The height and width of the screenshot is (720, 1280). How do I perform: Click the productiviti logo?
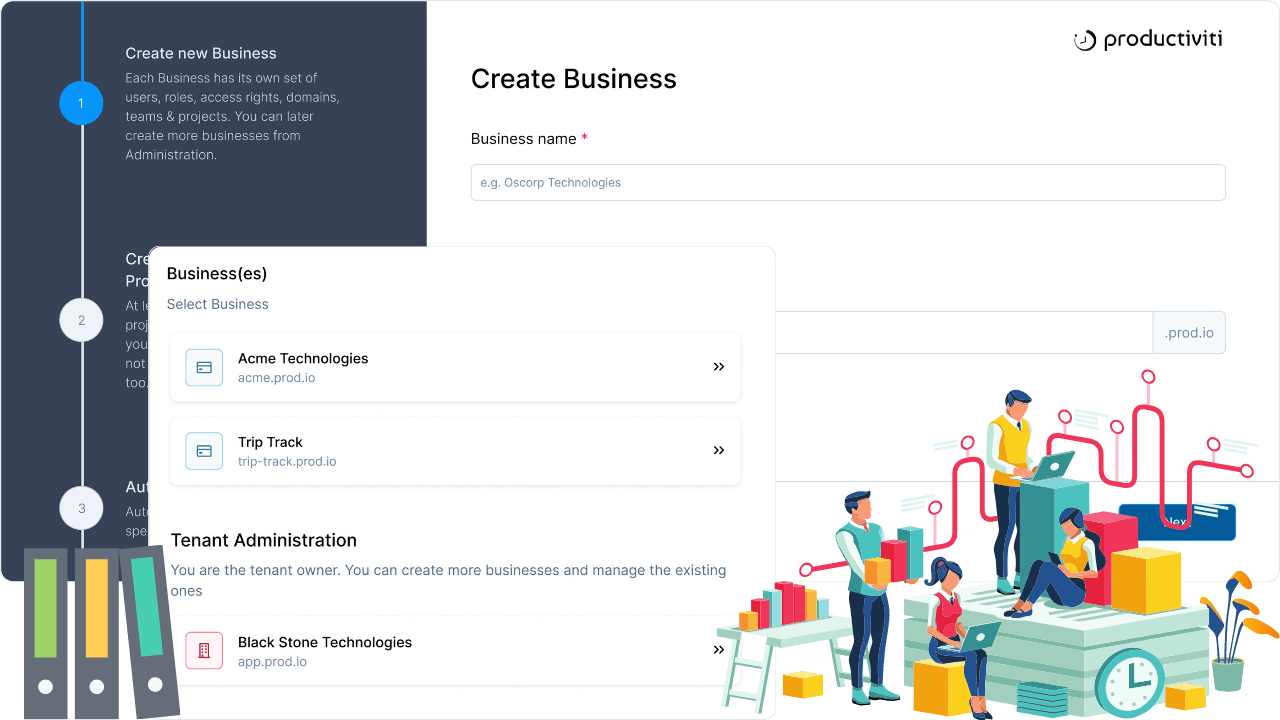1148,40
